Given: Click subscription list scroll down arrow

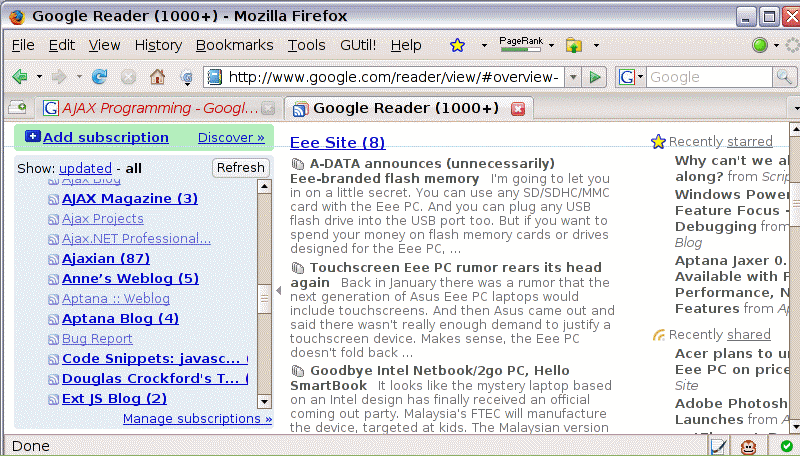Looking at the screenshot, I should click(264, 401).
